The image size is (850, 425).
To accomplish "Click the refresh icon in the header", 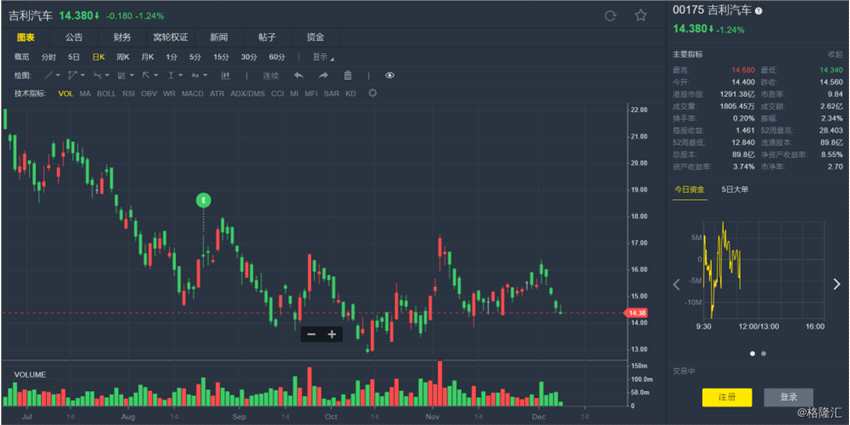I will 610,16.
